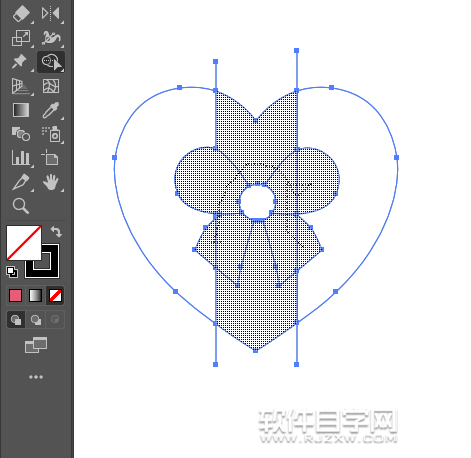Select the Symbol Sprayer tool
The width and height of the screenshot is (471, 458).
tap(51, 134)
